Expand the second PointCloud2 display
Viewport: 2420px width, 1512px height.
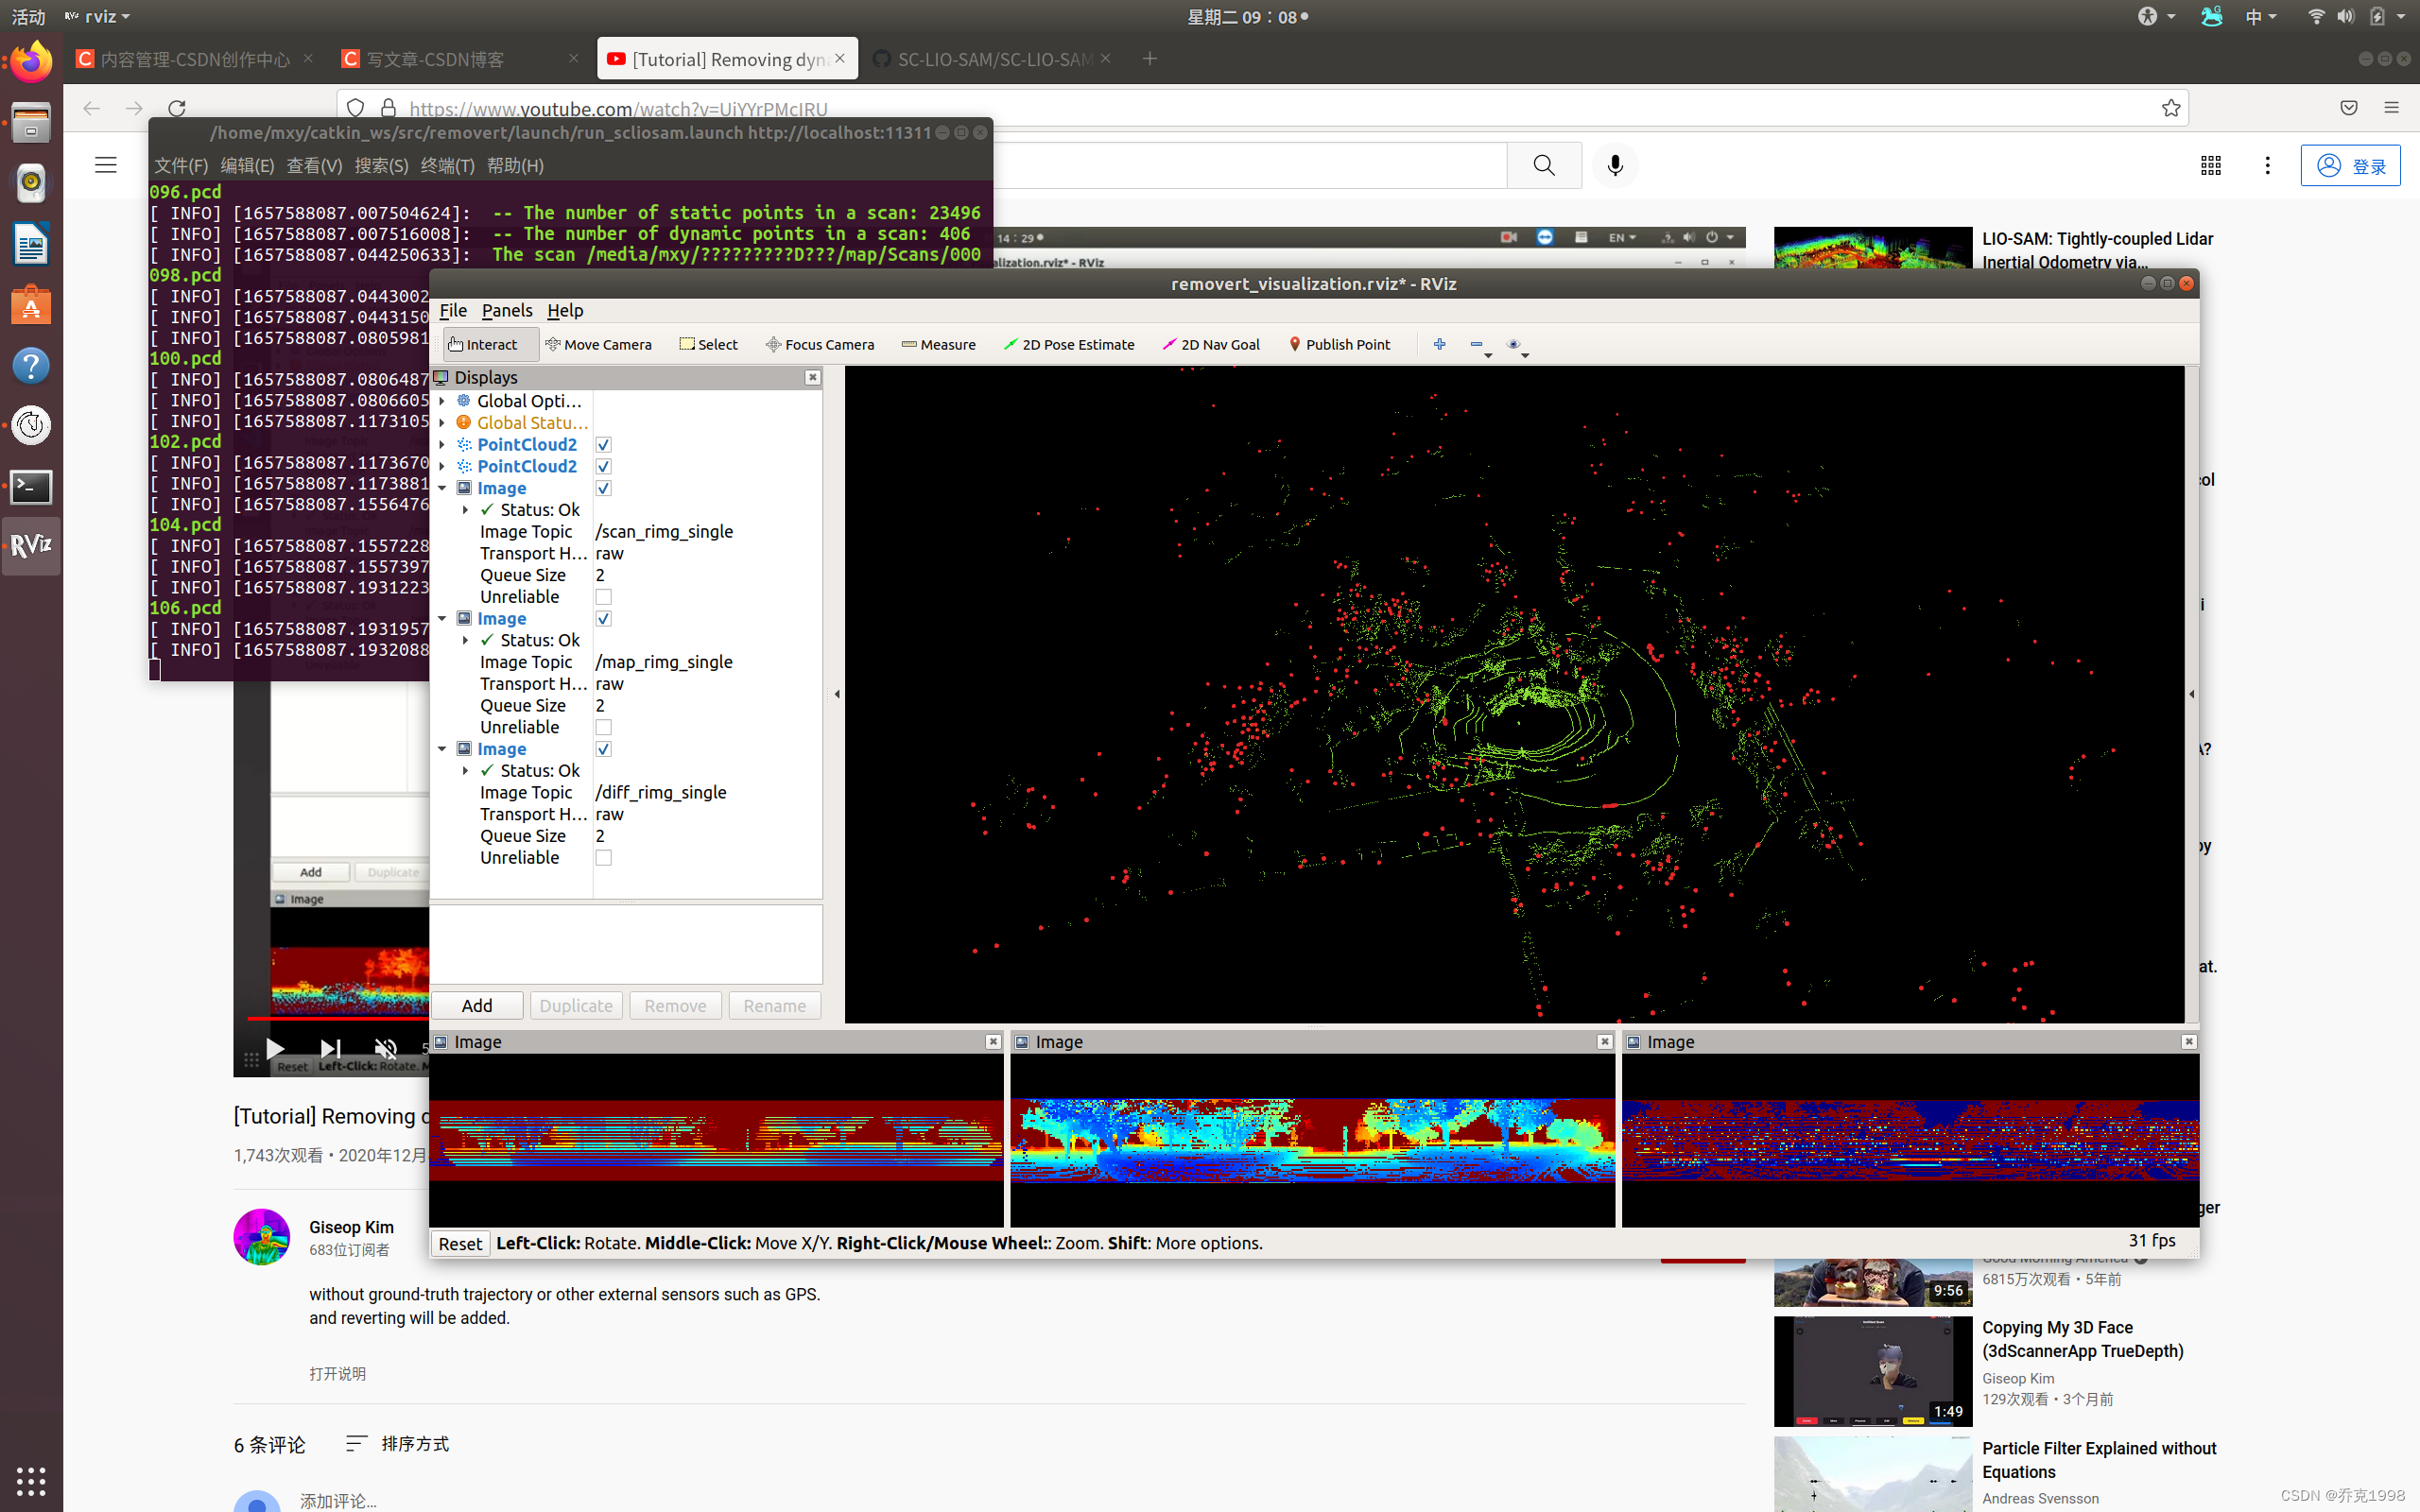pyautogui.click(x=442, y=467)
